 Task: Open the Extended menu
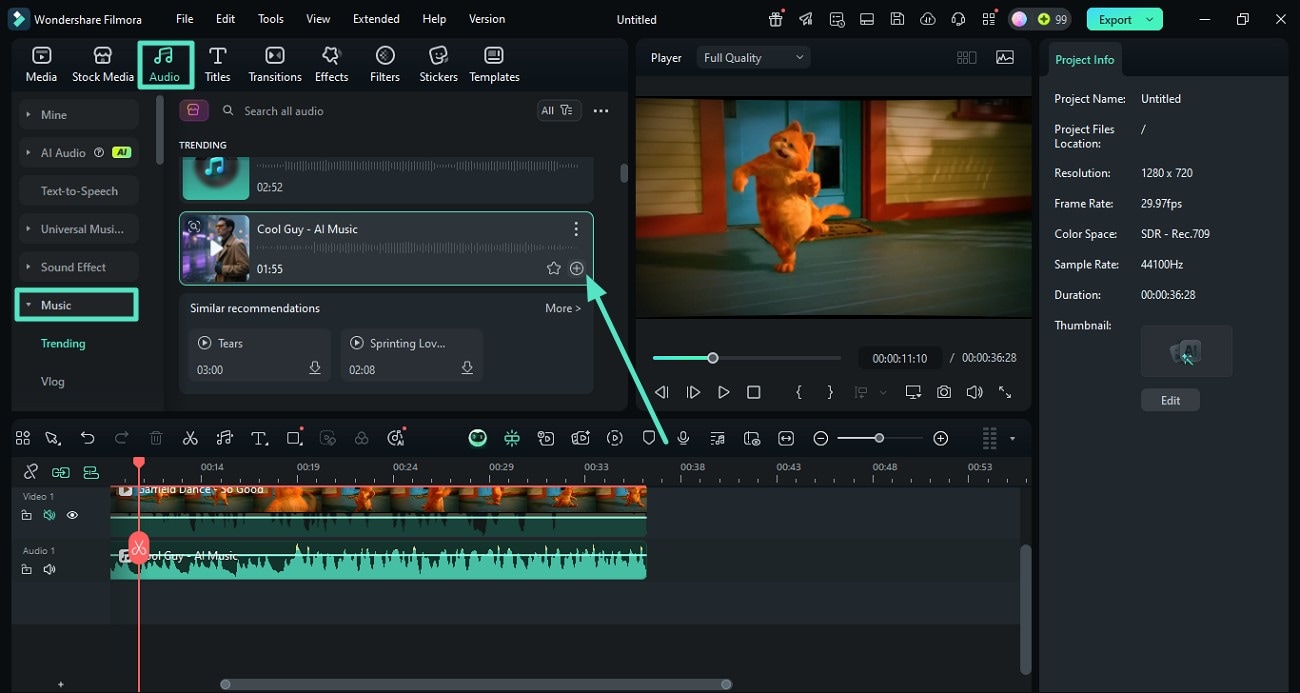click(x=376, y=19)
